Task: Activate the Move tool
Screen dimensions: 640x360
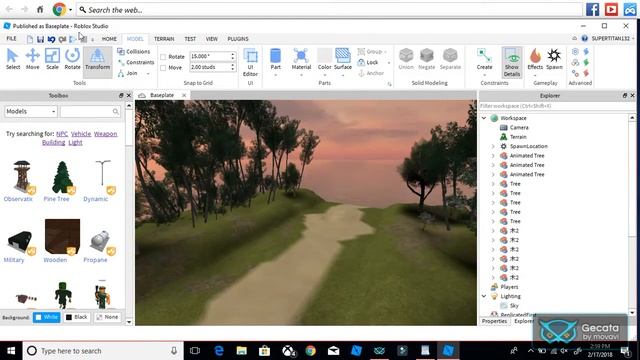Action: tap(32, 59)
